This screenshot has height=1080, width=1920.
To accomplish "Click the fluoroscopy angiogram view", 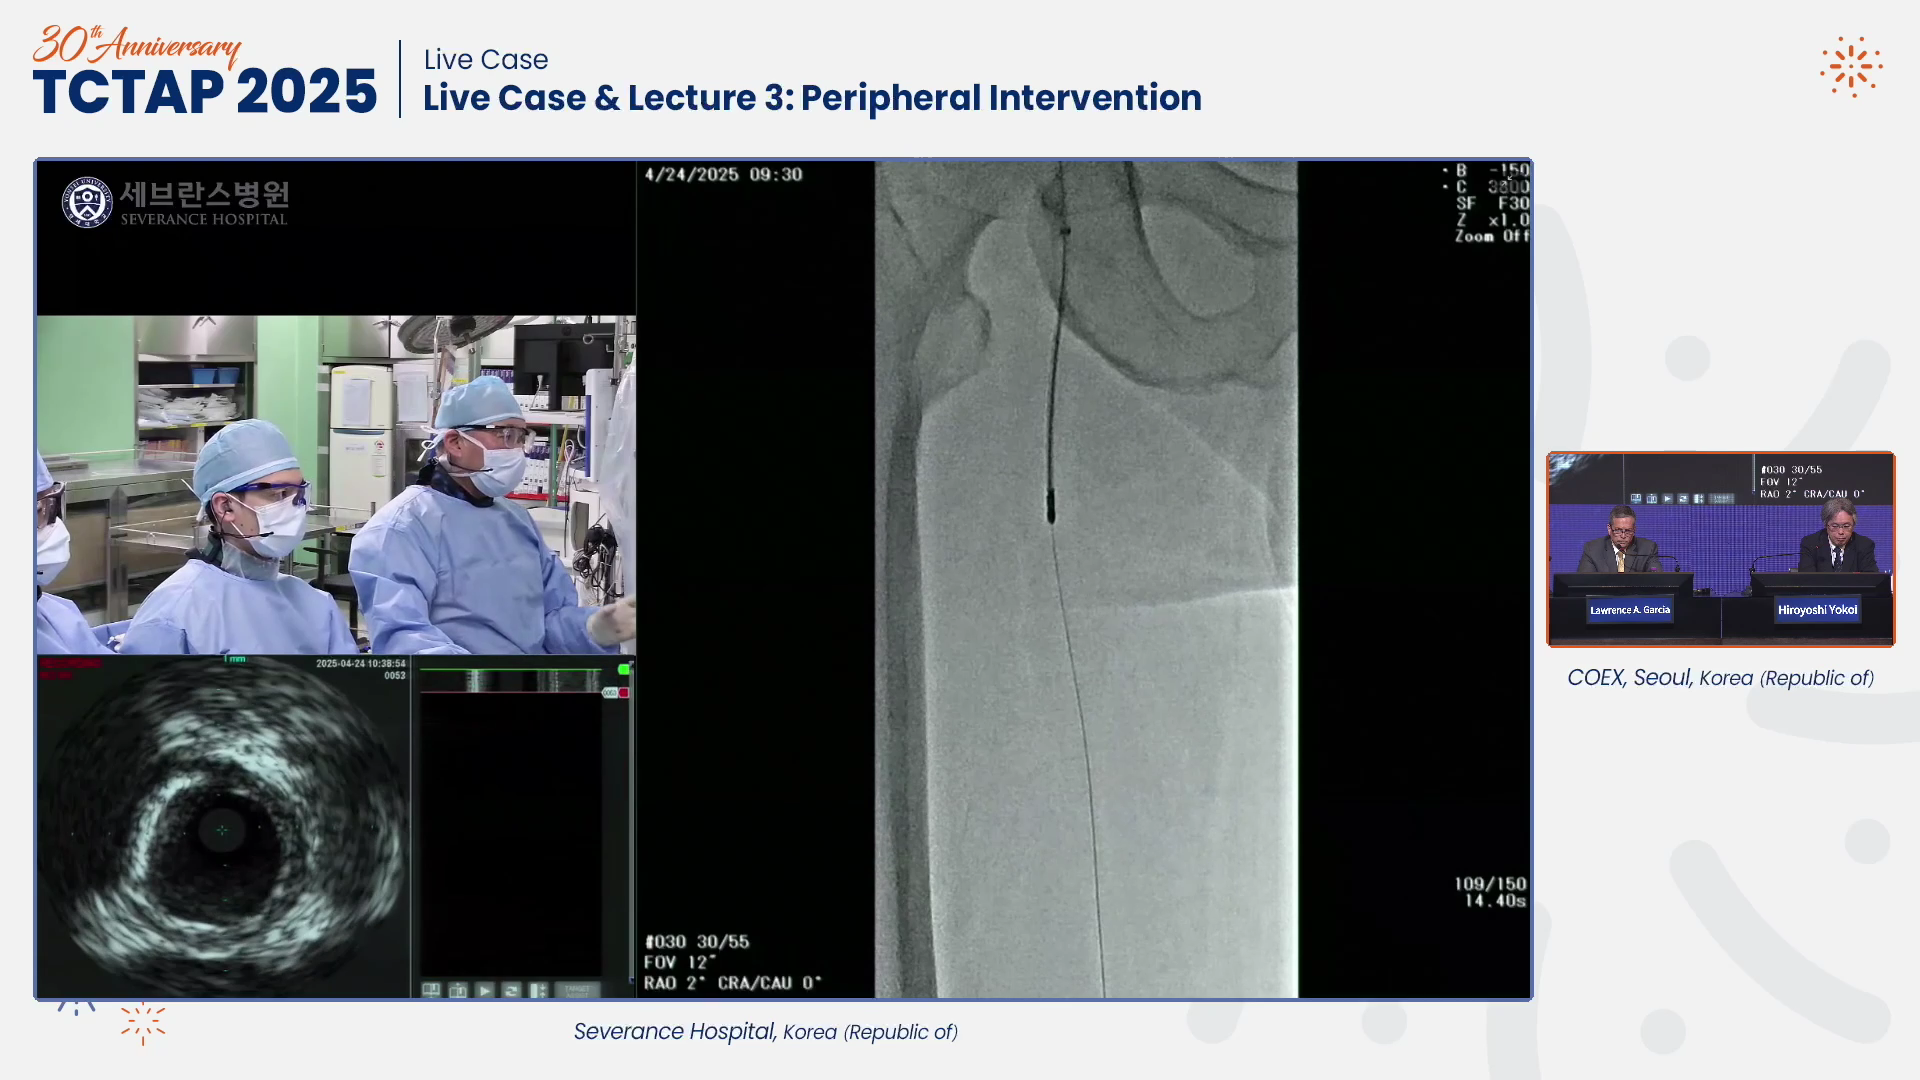I will pyautogui.click(x=1086, y=580).
